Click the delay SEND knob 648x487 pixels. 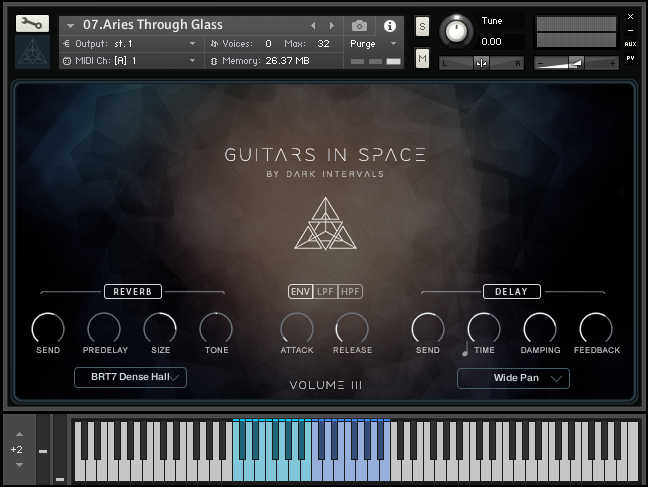tap(428, 329)
